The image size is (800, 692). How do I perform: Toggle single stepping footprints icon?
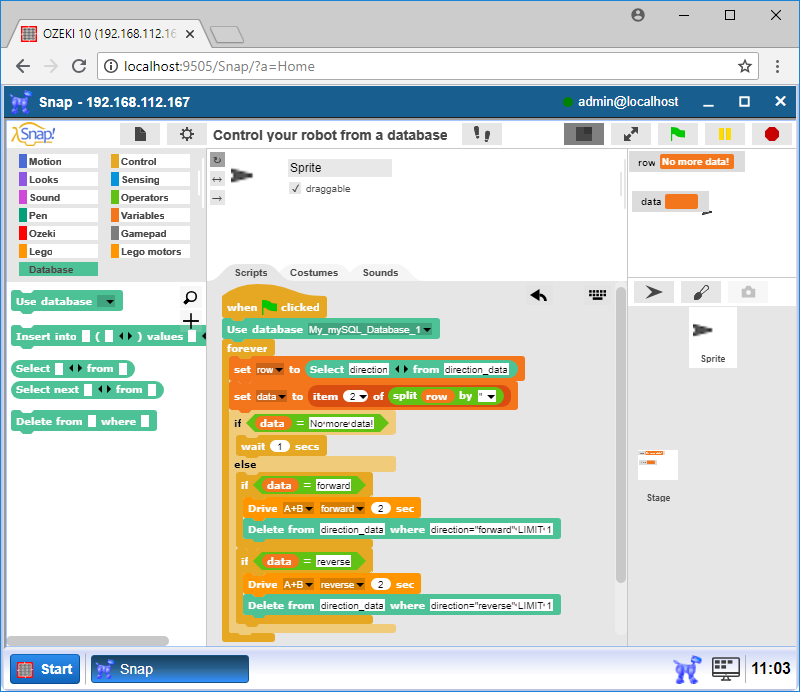click(x=482, y=134)
